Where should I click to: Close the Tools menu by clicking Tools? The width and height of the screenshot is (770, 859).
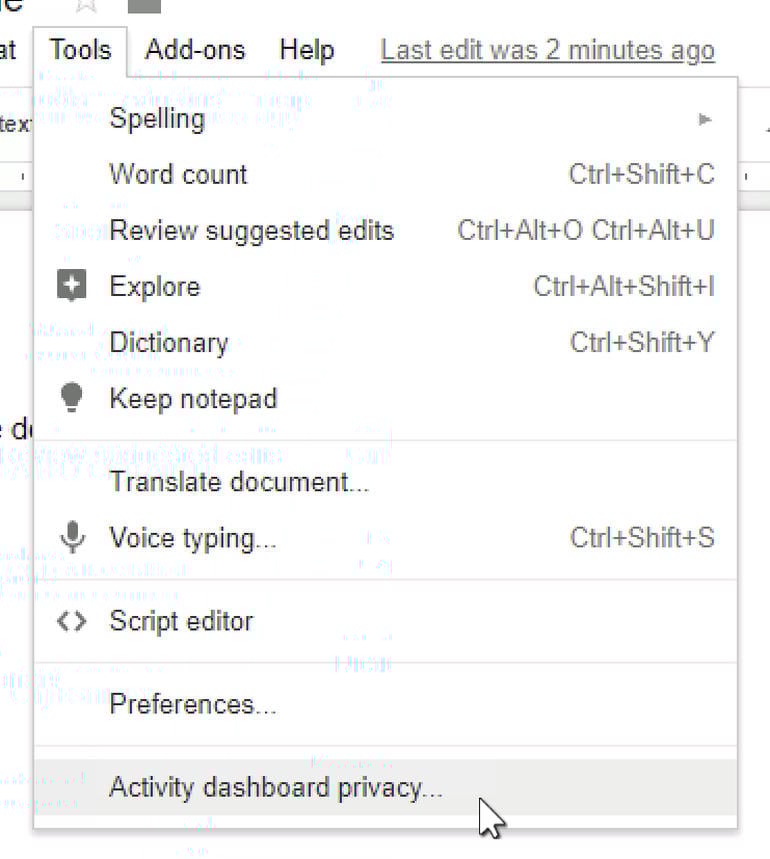coord(80,50)
